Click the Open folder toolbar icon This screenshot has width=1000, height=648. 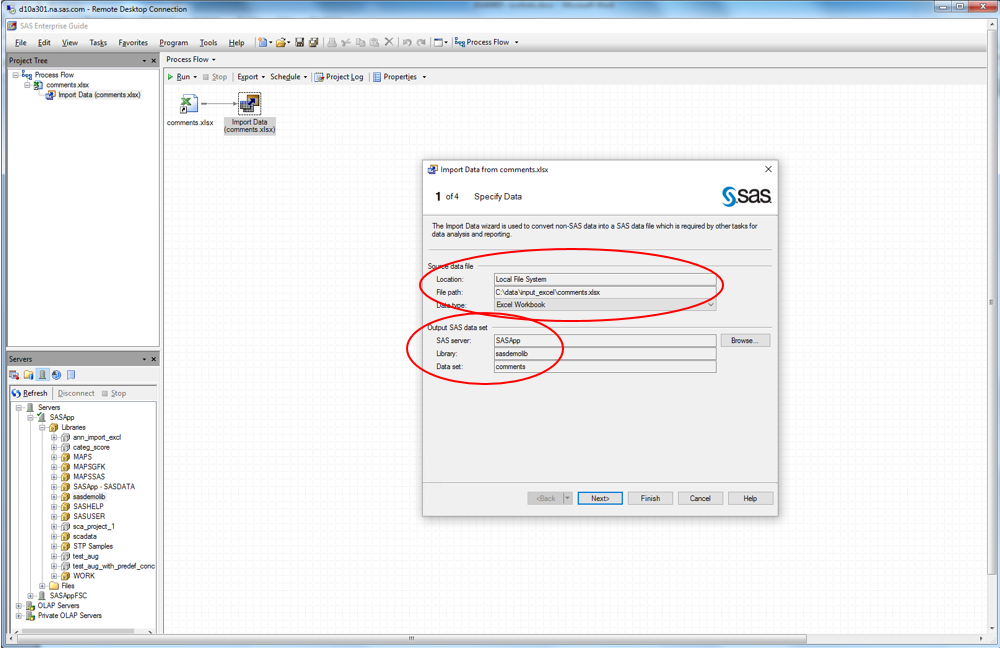[281, 42]
